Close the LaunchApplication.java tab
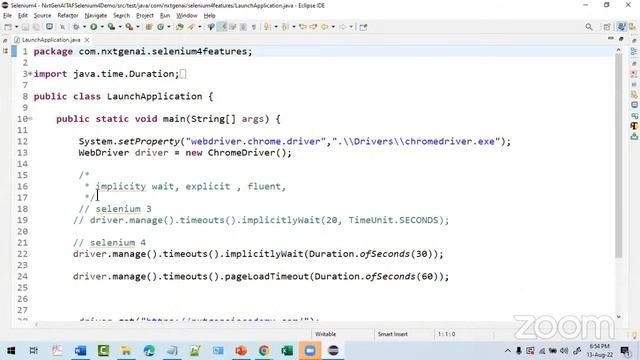Image resolution: width=640 pixels, height=360 pixels. tap(87, 40)
